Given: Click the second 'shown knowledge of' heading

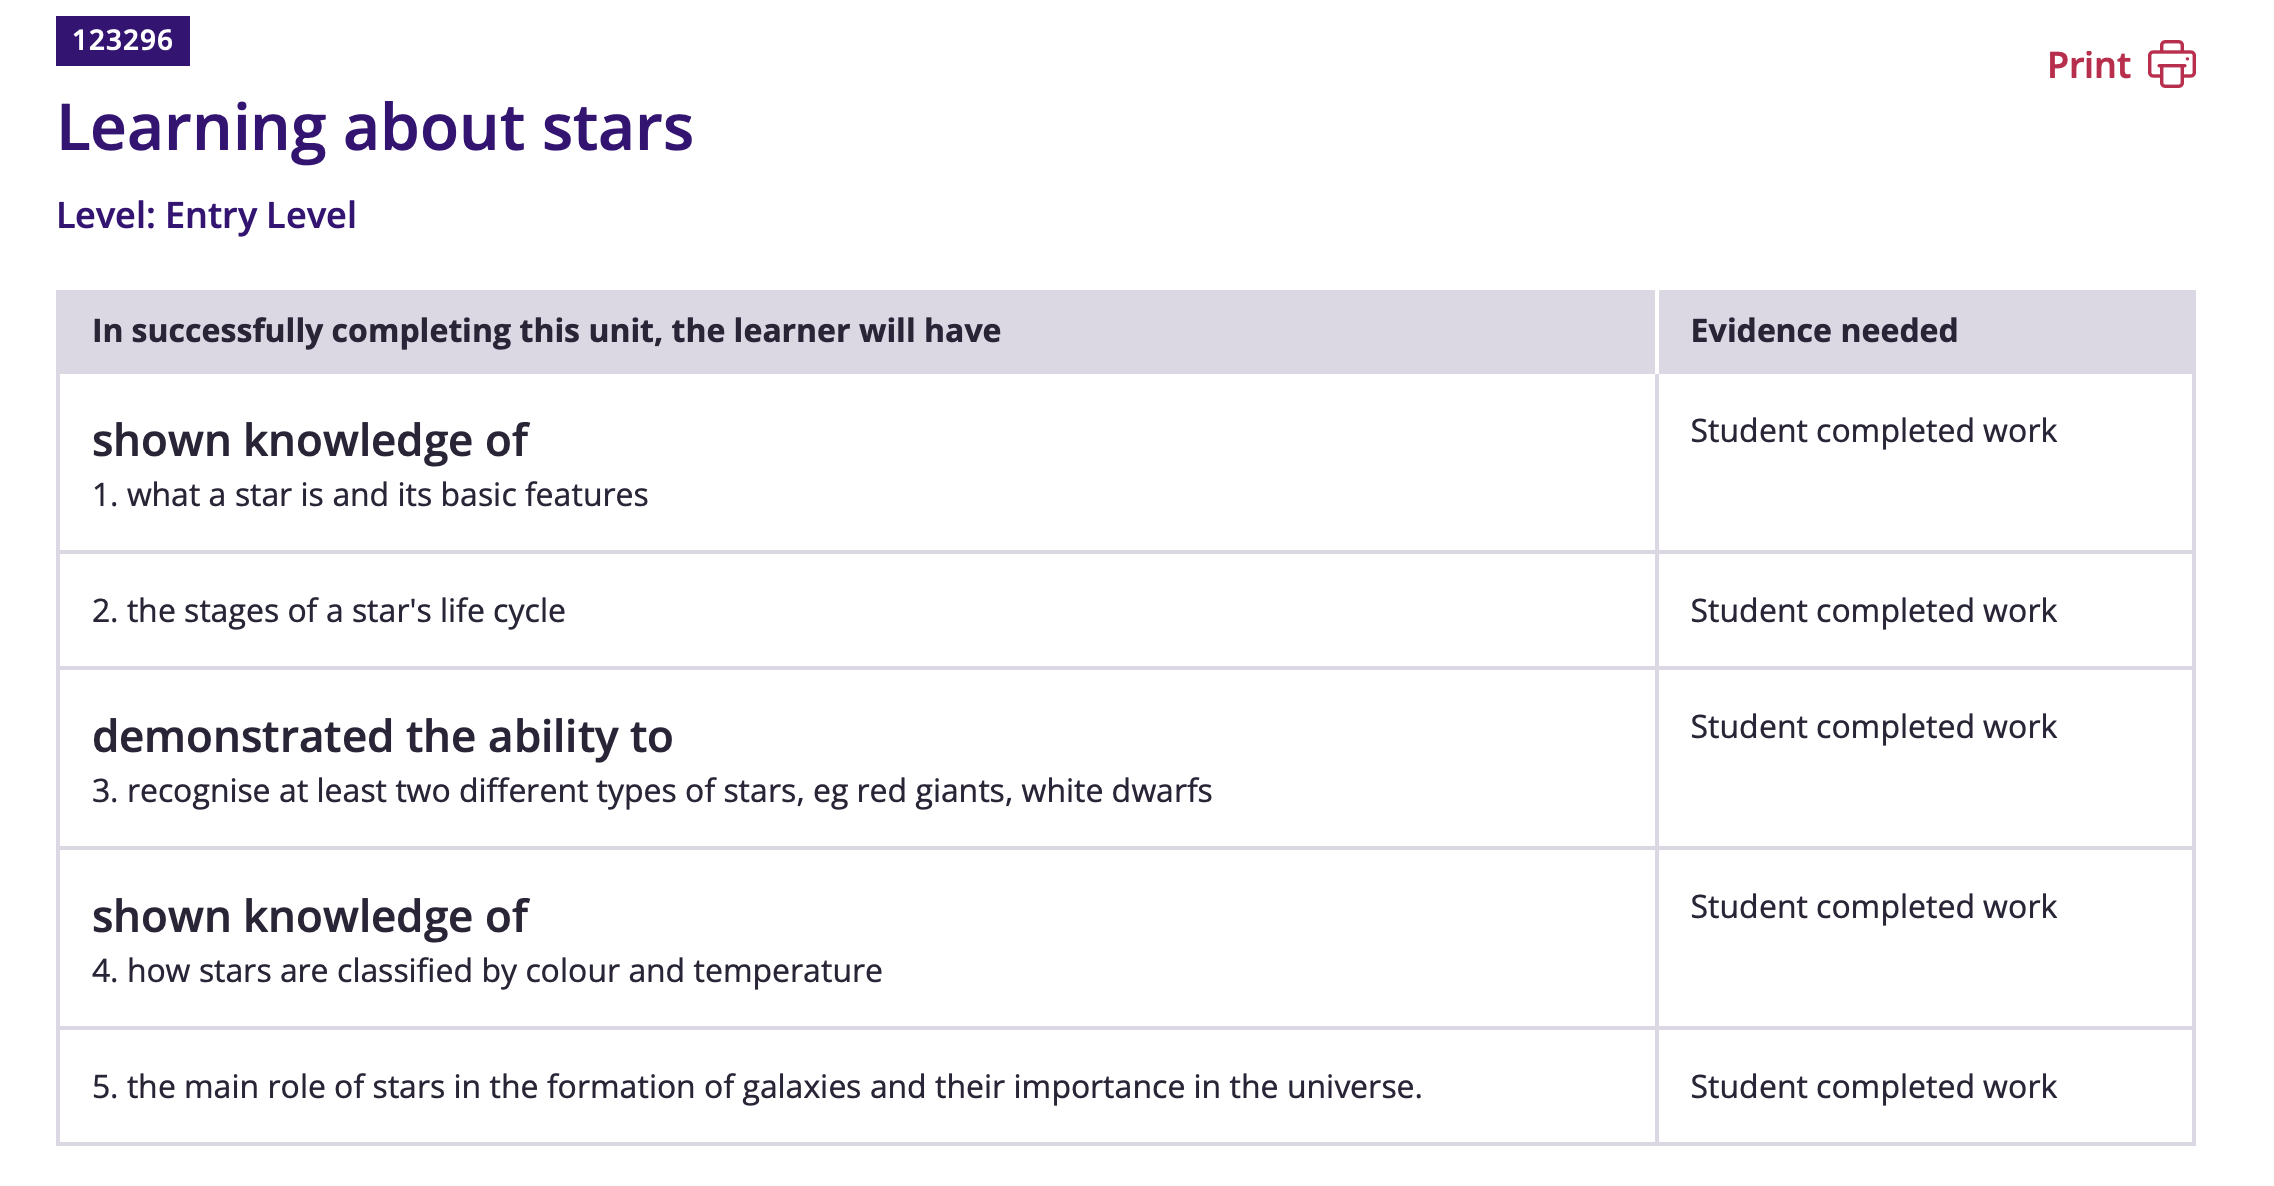Looking at the screenshot, I should tap(309, 917).
